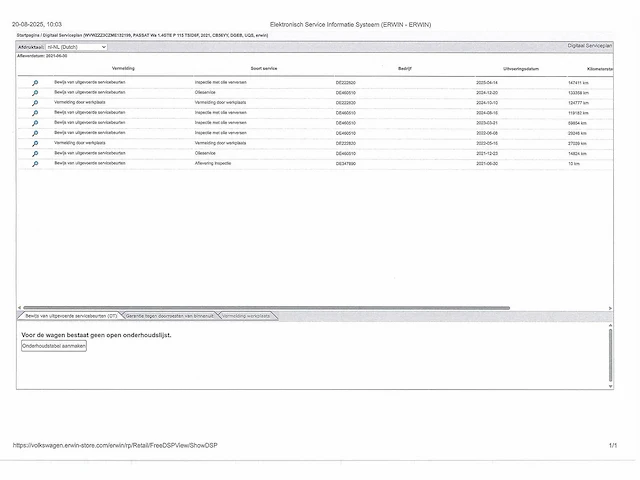Select the 133358 km mileage cell
The image size is (640, 480).
click(578, 93)
